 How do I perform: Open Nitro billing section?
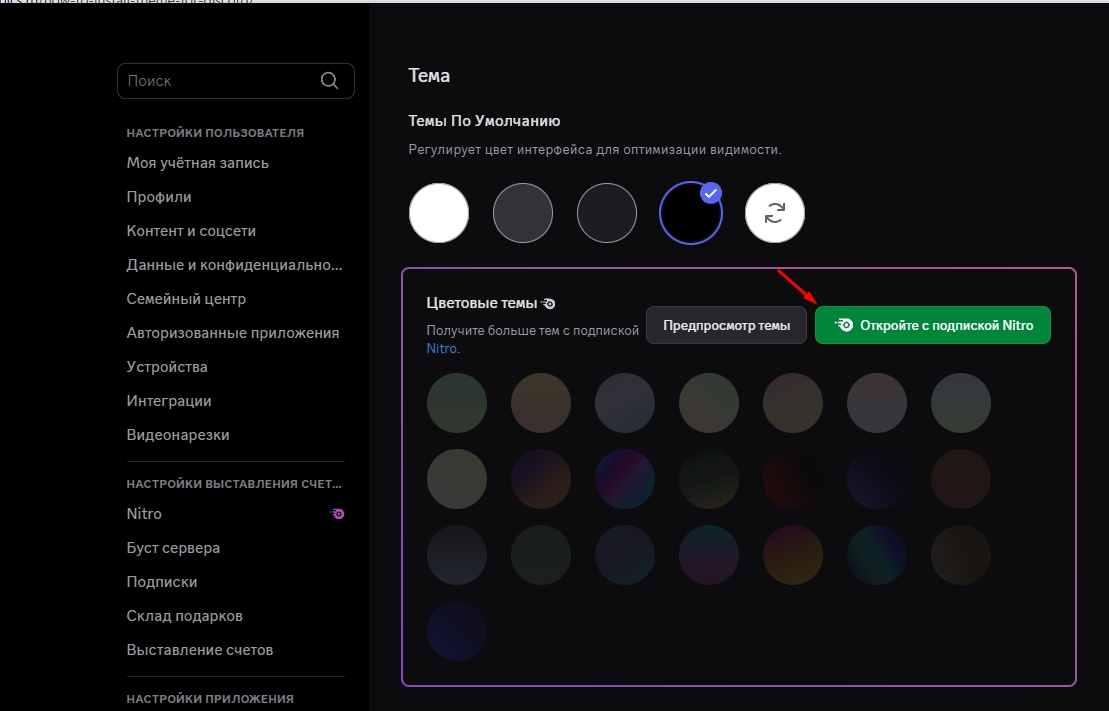tap(144, 514)
